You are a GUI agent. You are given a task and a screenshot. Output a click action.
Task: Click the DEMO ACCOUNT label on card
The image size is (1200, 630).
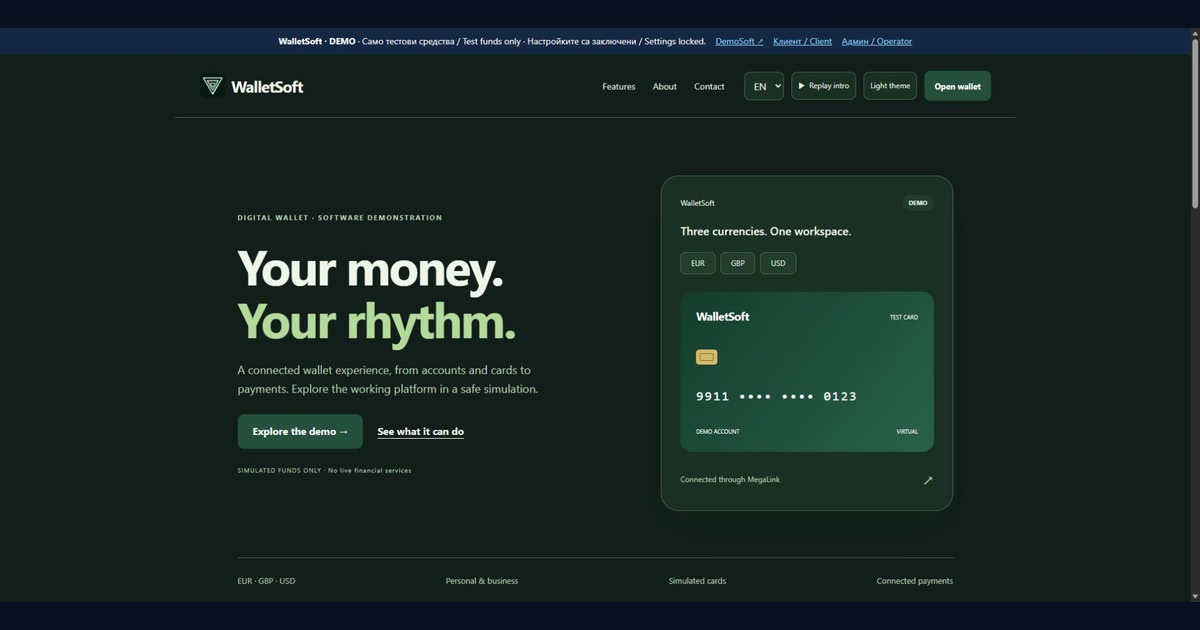pyautogui.click(x=718, y=432)
